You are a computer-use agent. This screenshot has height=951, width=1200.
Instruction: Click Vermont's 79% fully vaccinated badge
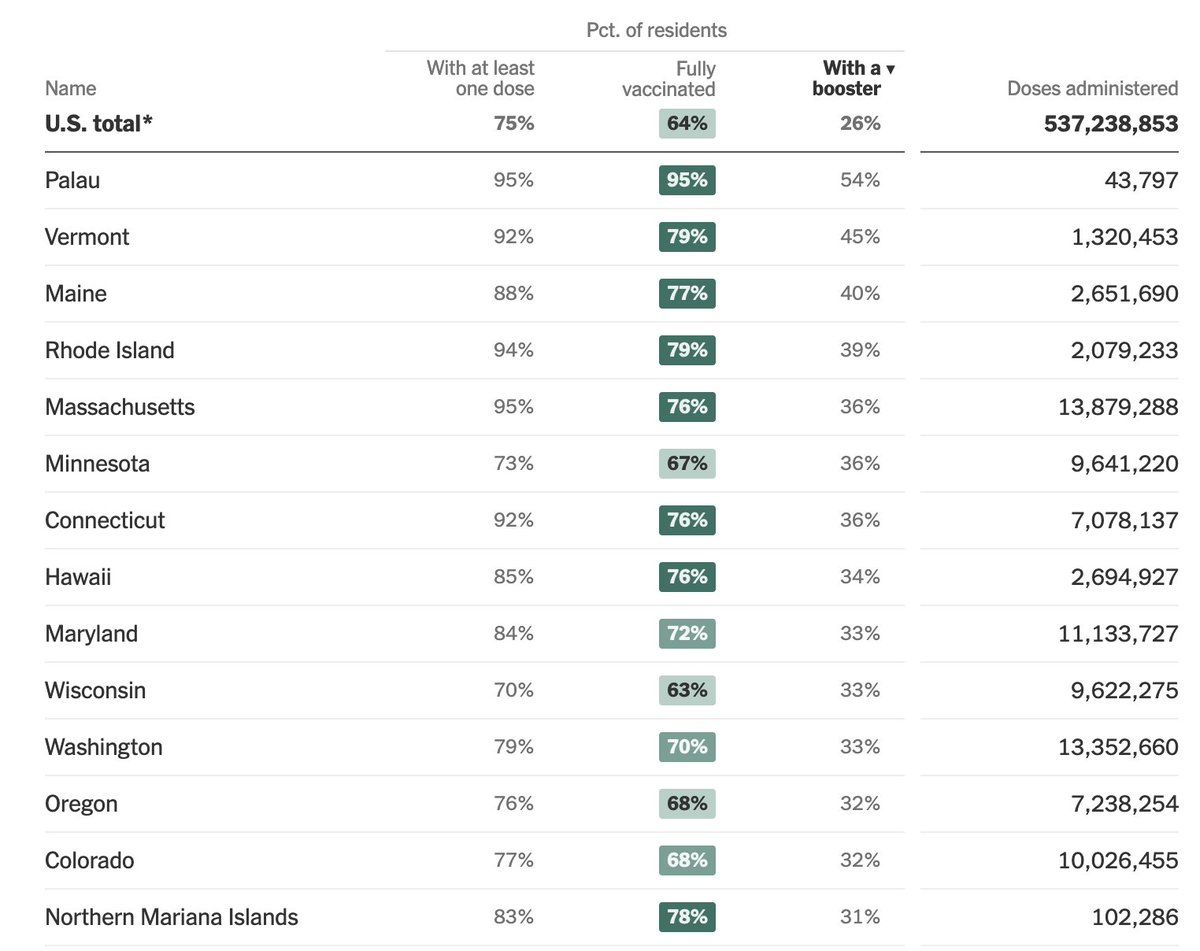[687, 237]
